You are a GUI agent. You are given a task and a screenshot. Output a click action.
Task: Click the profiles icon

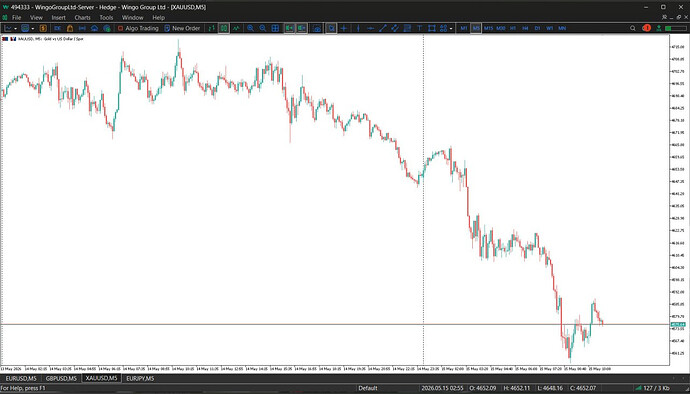click(x=25, y=28)
